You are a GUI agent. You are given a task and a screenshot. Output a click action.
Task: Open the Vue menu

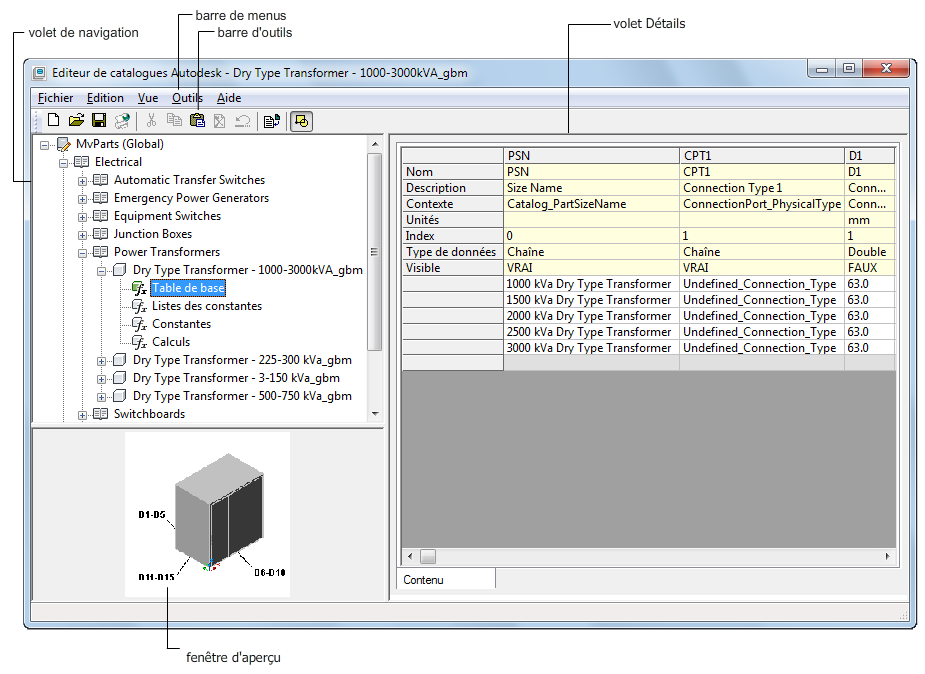tap(148, 98)
